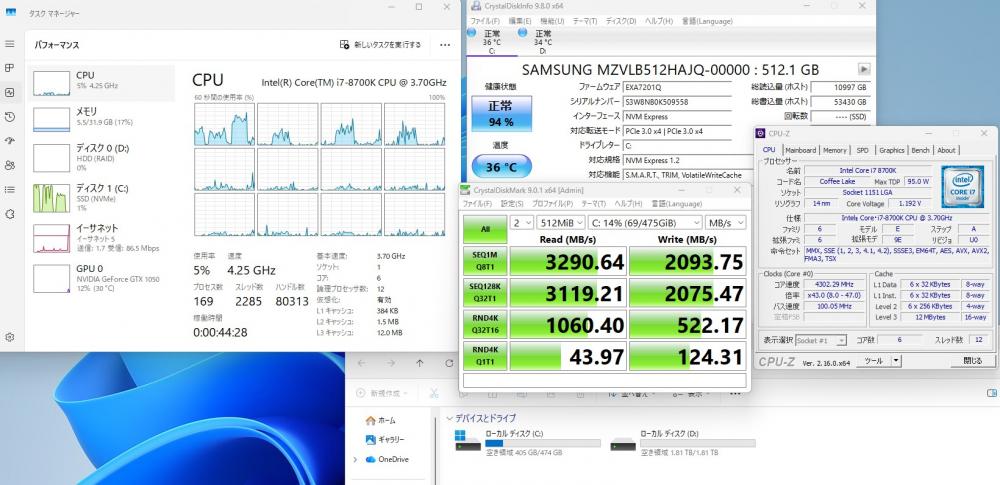Click next disk arrow in CrystalDiskInfo
Viewport: 1000px width, 485px height.
(x=864, y=69)
